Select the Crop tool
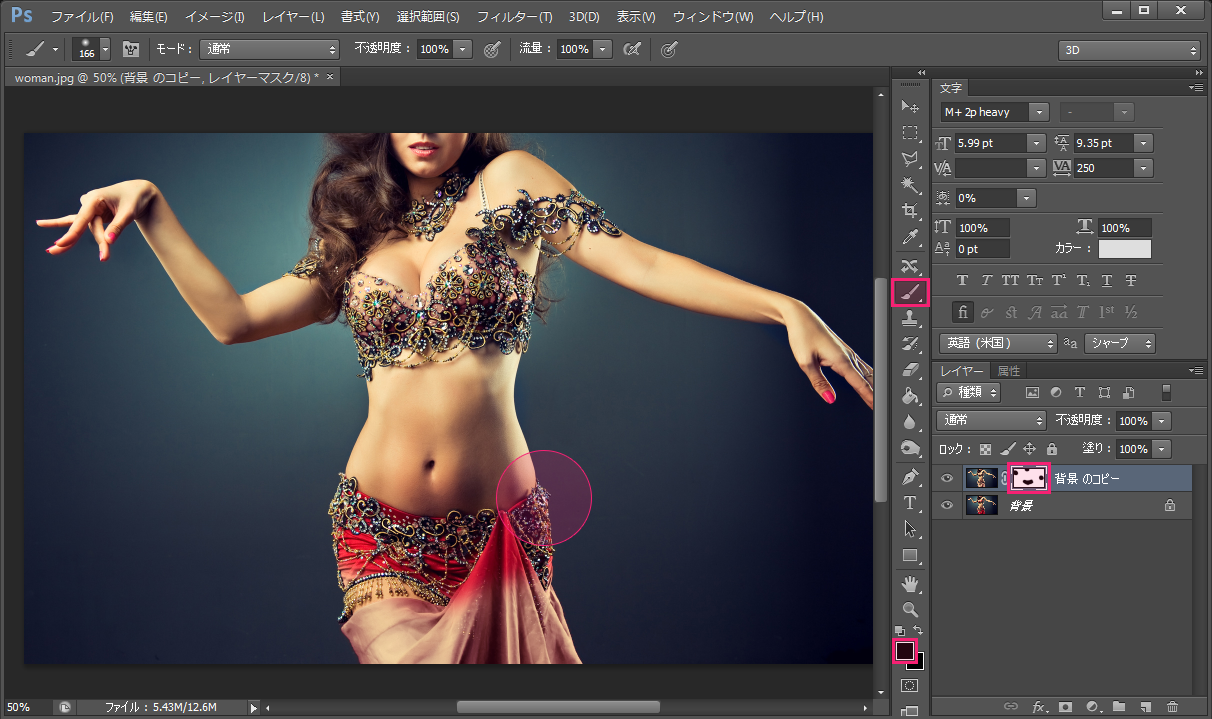Viewport: 1212px width, 719px height. tap(910, 211)
